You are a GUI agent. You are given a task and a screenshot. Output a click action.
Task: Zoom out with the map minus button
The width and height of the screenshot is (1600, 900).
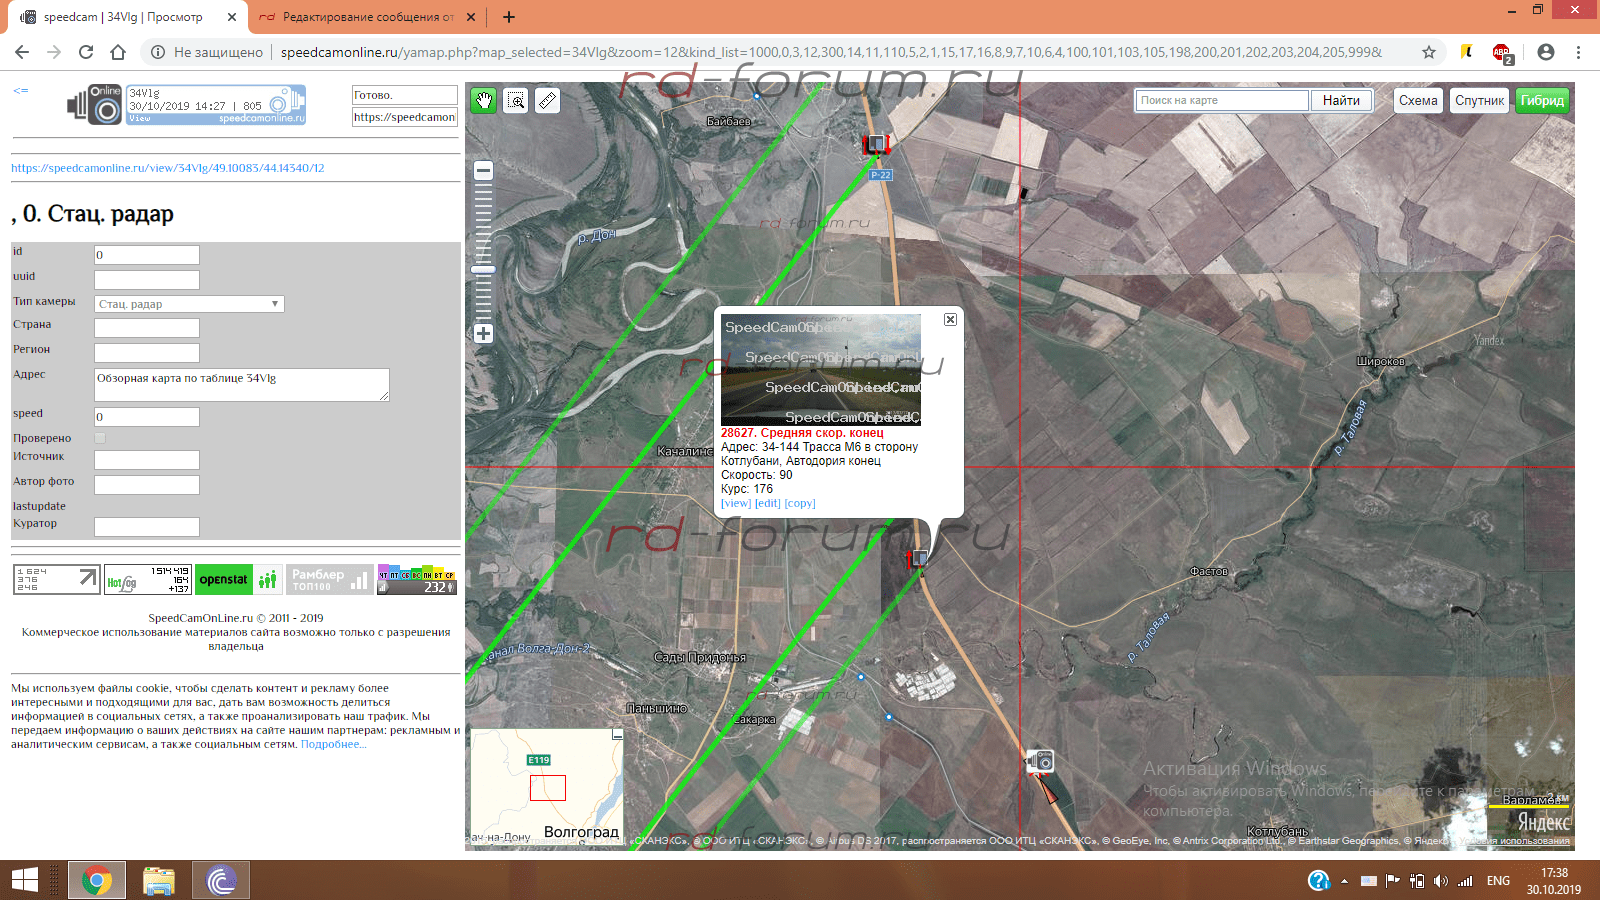[x=483, y=171]
